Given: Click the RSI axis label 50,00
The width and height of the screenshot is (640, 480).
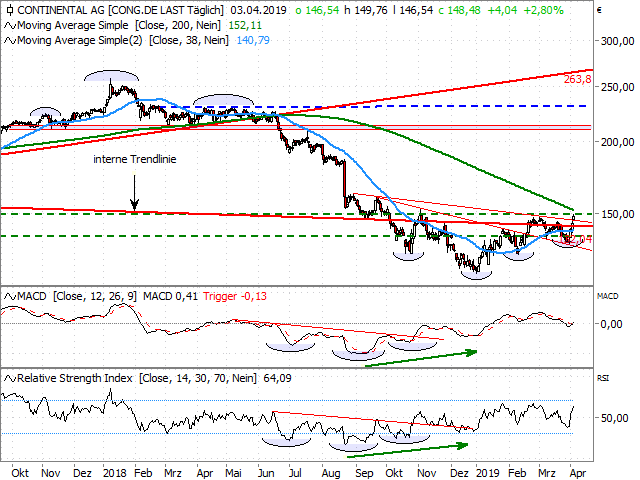Looking at the screenshot, I should point(615,418).
